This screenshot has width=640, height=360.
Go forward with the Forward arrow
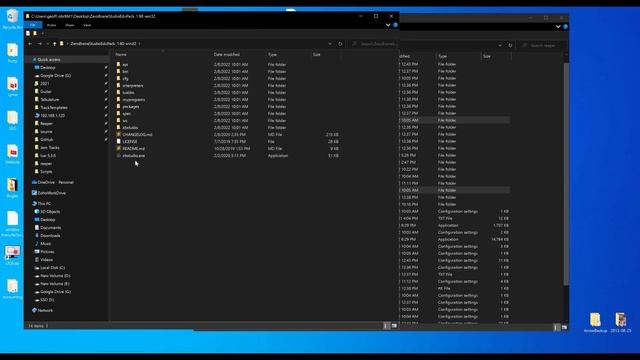tap(39, 44)
